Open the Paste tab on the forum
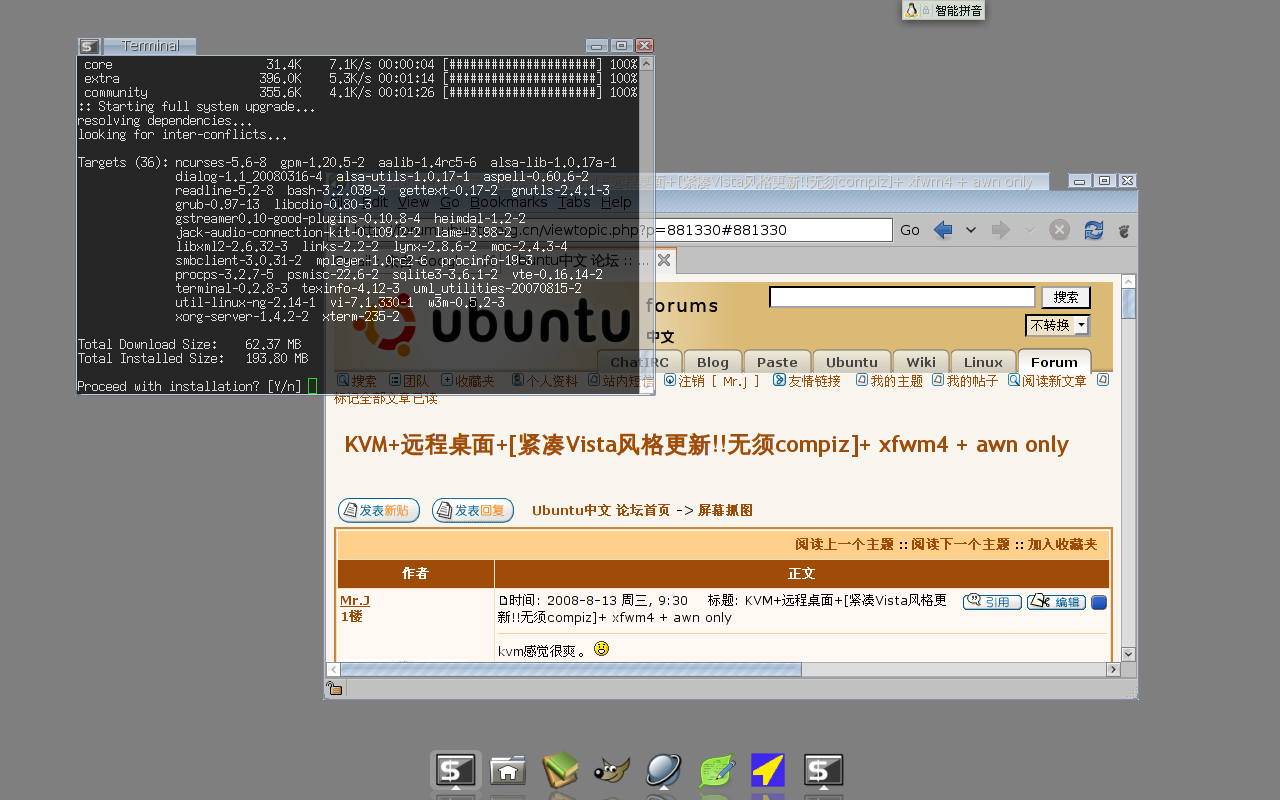Viewport: 1280px width, 800px height. pos(777,362)
